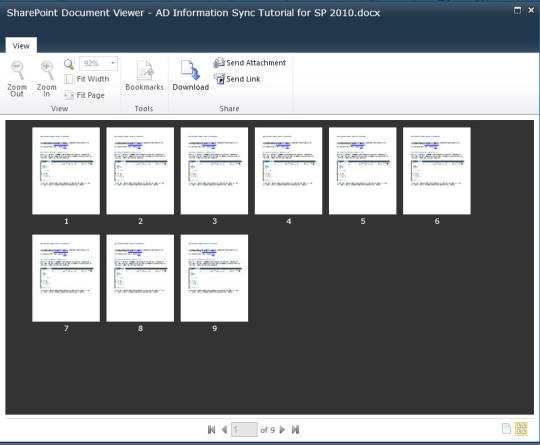Open page 7 thumbnail
Screen dimensions: 540x445
66,278
